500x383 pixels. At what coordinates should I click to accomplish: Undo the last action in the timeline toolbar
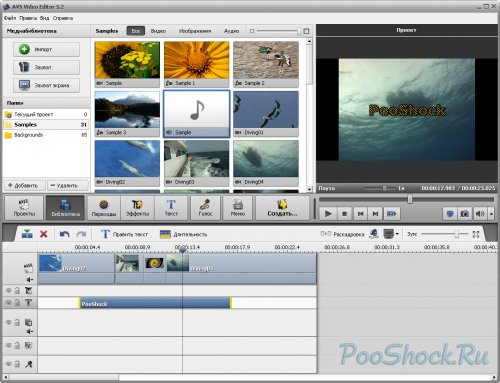[x=64, y=234]
